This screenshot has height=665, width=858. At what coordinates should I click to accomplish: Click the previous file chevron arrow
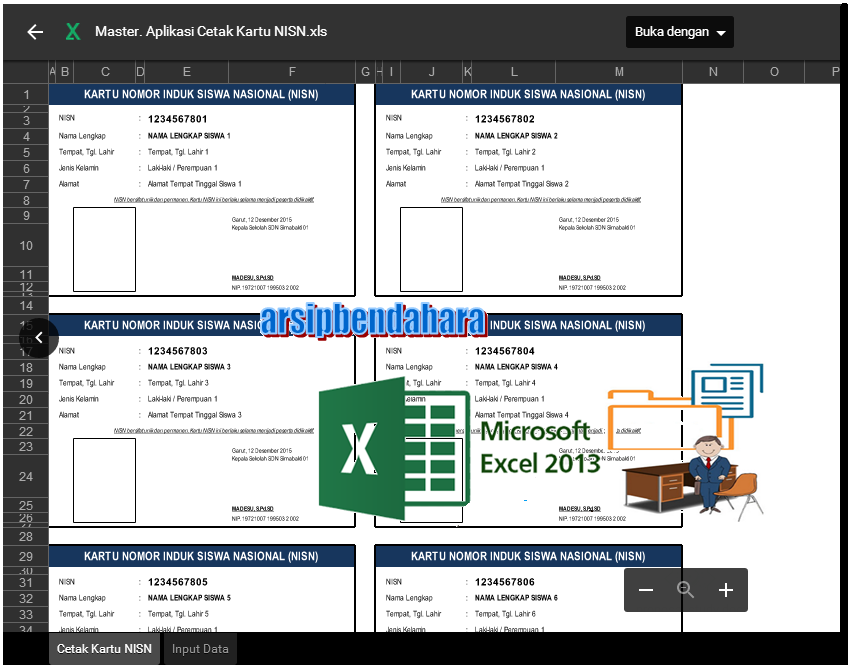point(38,338)
